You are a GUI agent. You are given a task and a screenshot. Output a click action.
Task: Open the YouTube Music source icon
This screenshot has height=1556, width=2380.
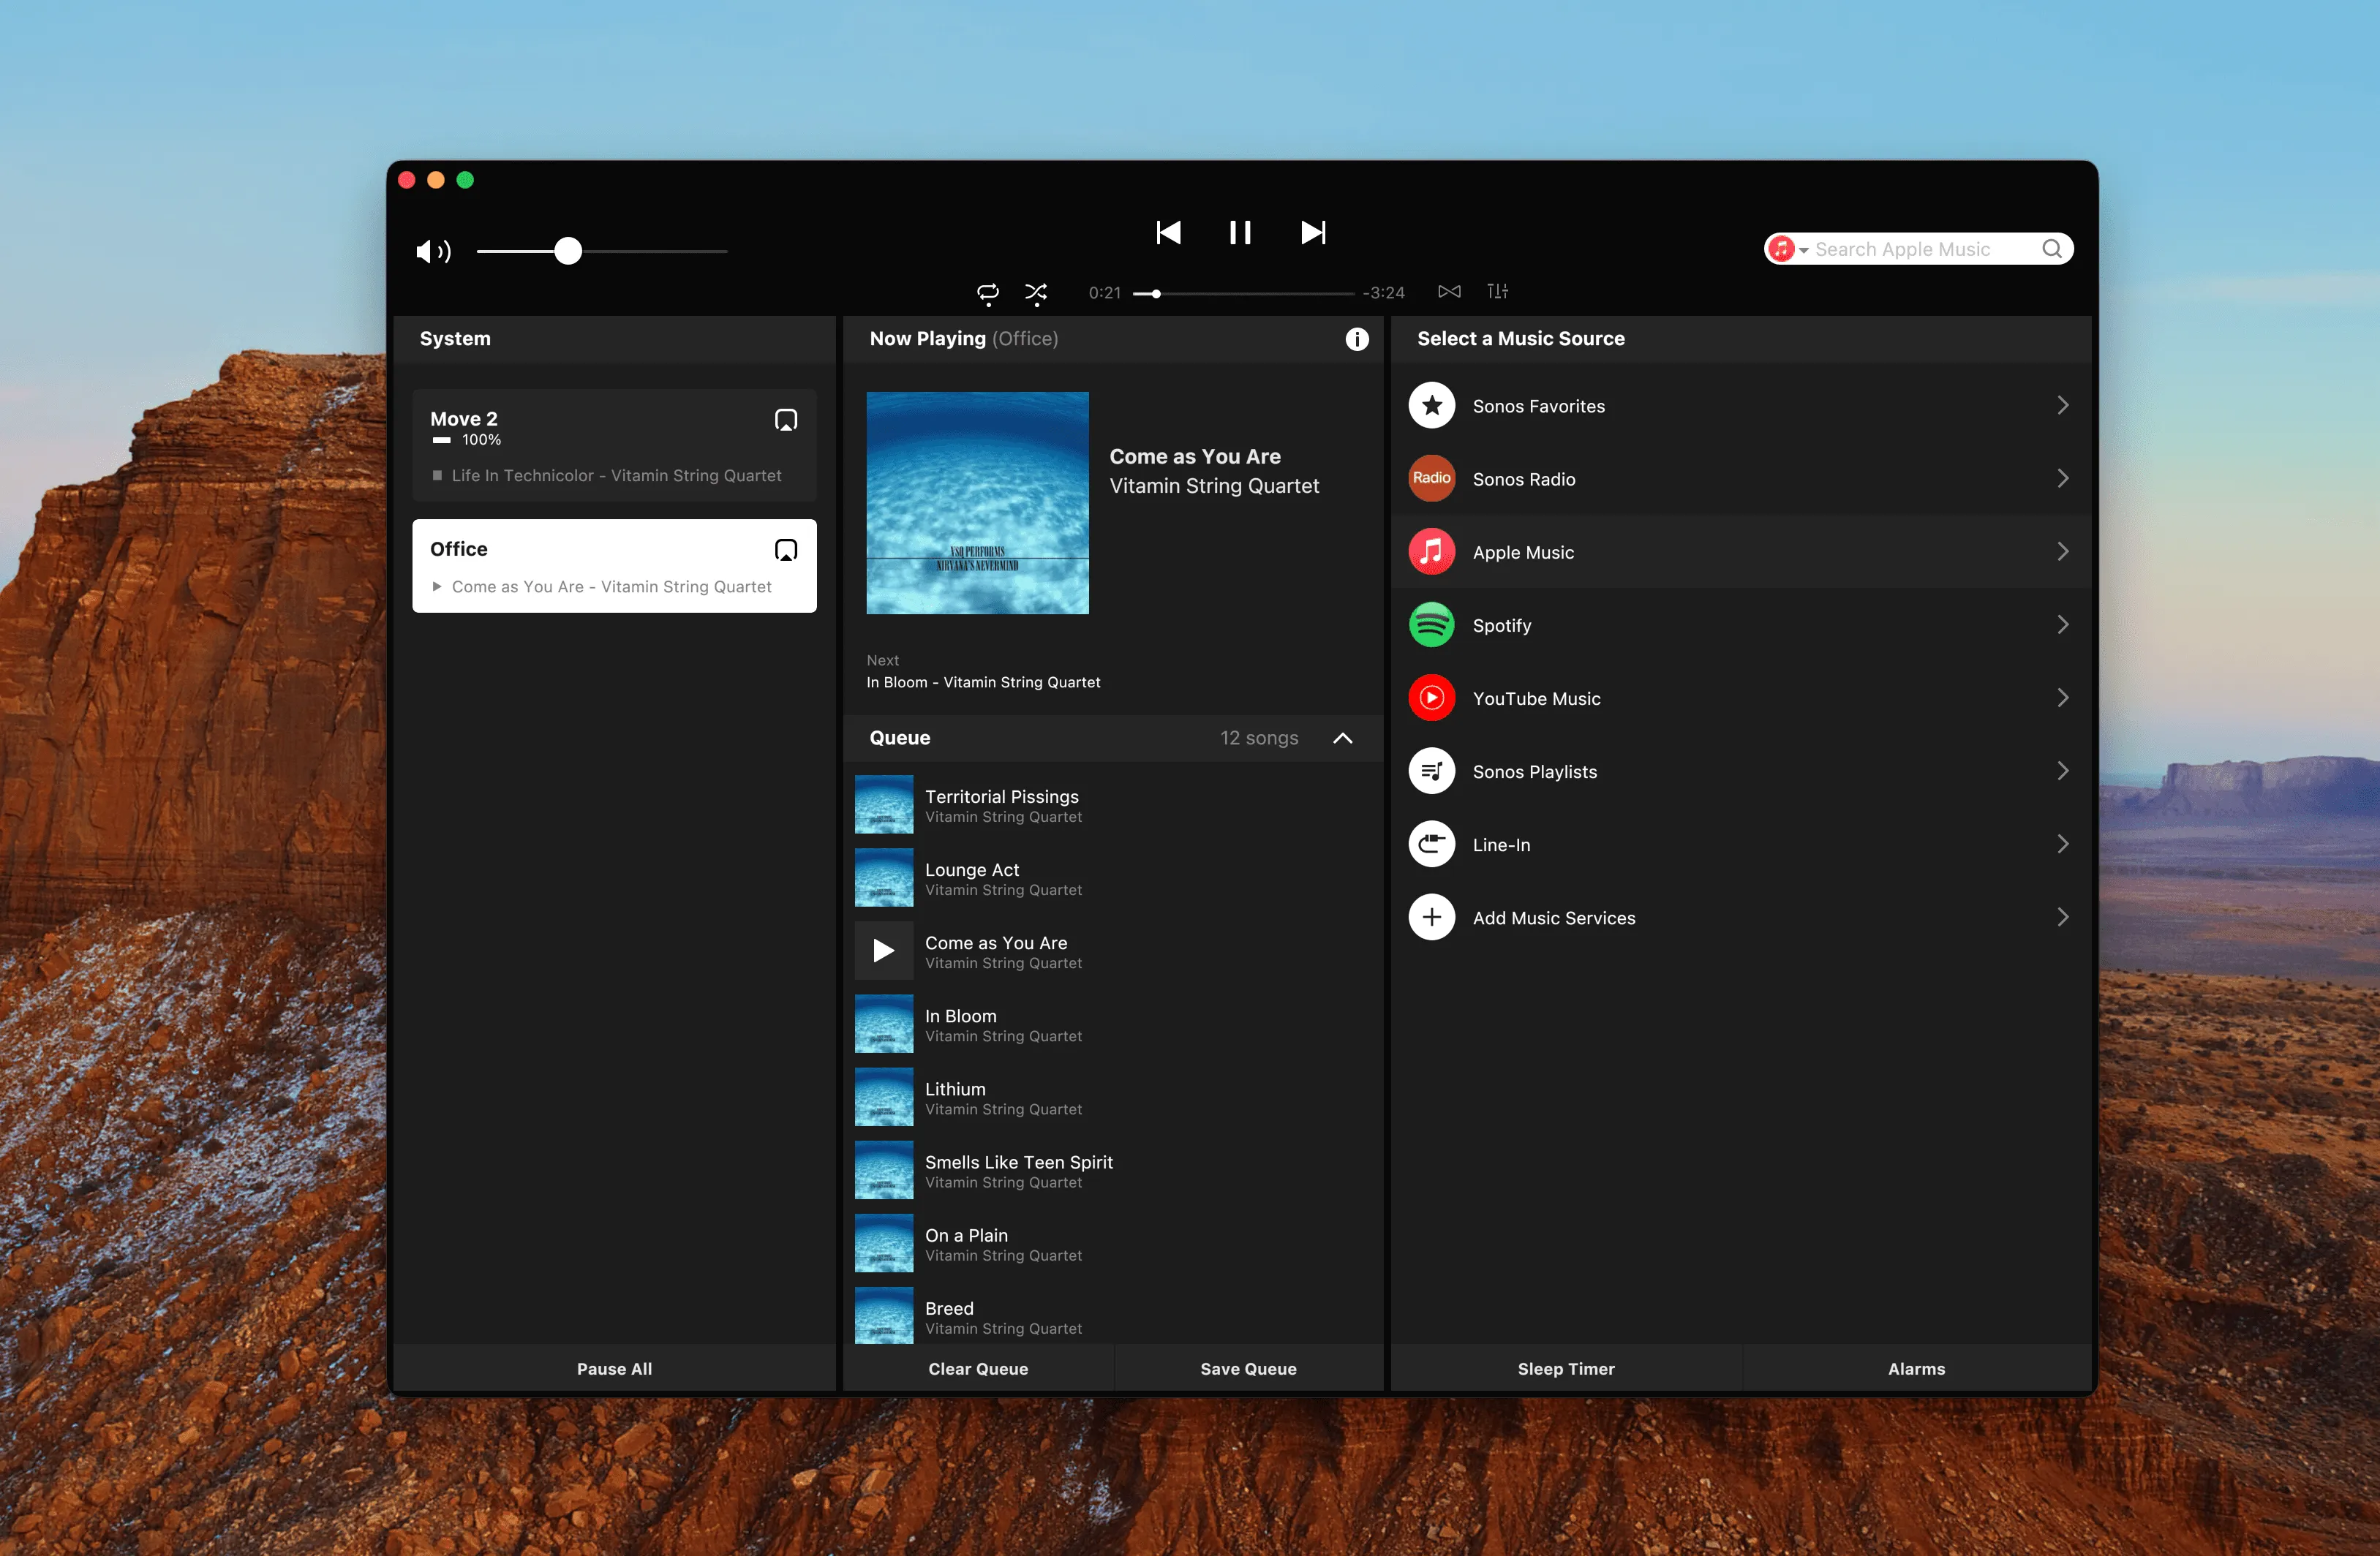pyautogui.click(x=1432, y=698)
